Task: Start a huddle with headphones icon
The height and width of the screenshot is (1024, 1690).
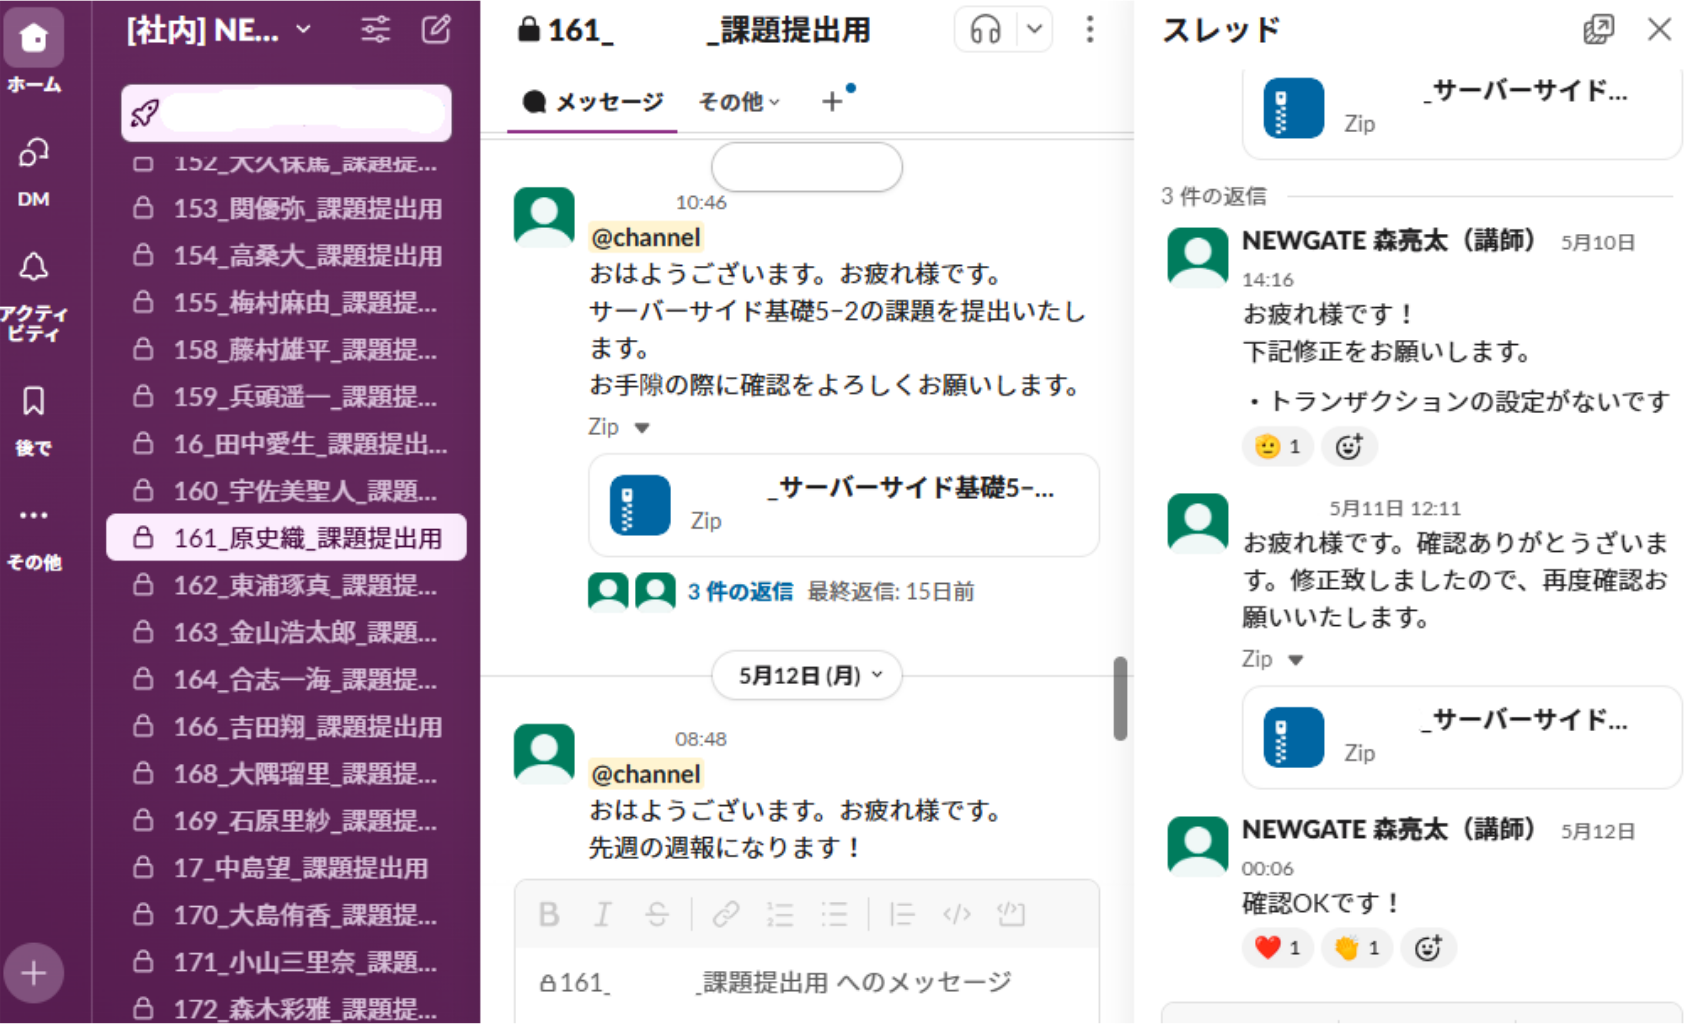Action: tap(985, 30)
